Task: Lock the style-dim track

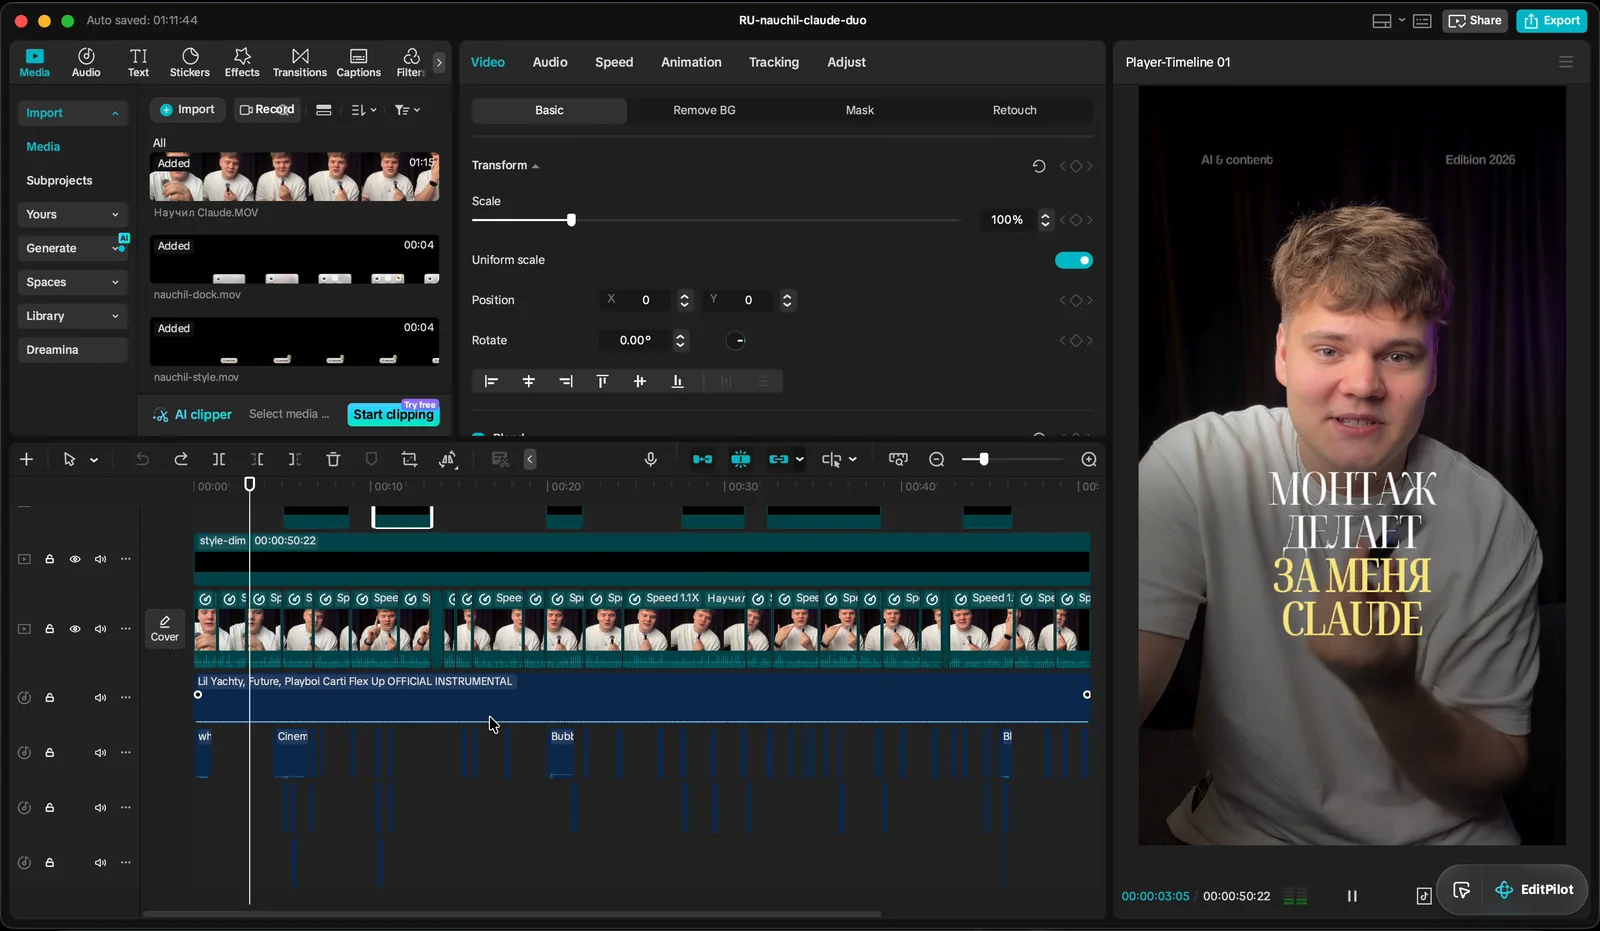Action: [49, 559]
